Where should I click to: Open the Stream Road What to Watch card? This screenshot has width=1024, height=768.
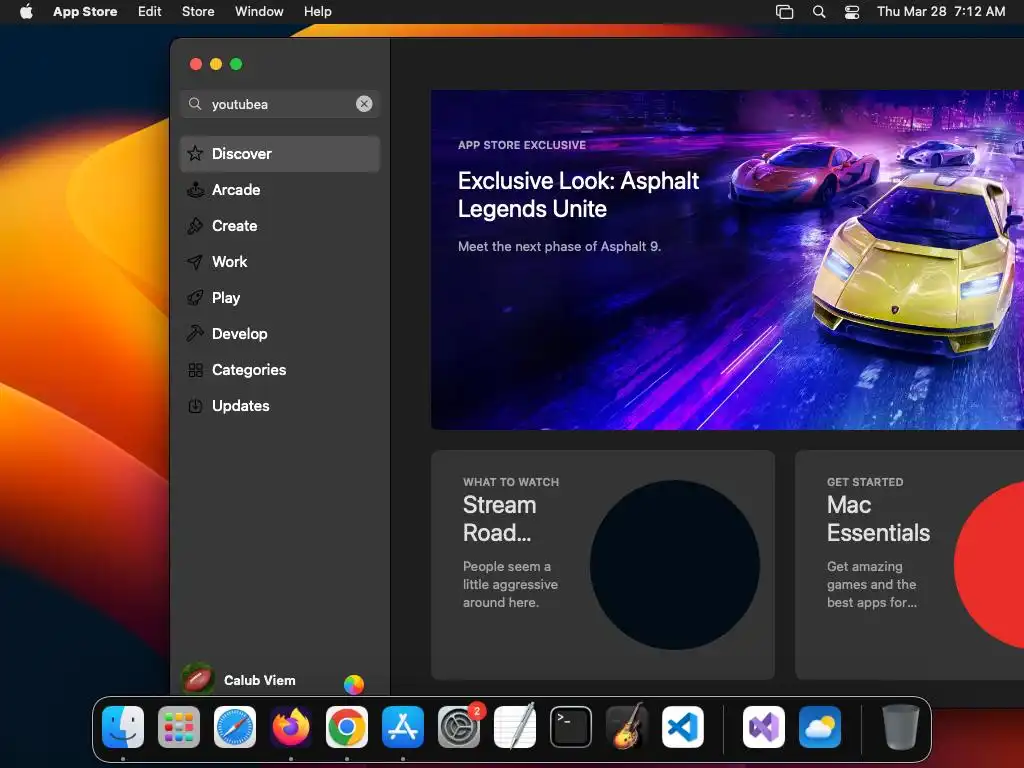point(603,565)
